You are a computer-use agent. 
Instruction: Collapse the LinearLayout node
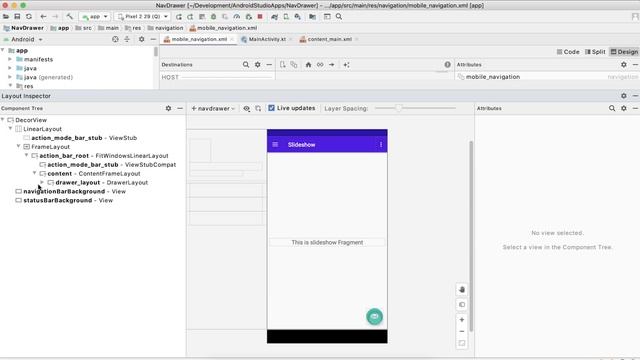tap(11, 129)
